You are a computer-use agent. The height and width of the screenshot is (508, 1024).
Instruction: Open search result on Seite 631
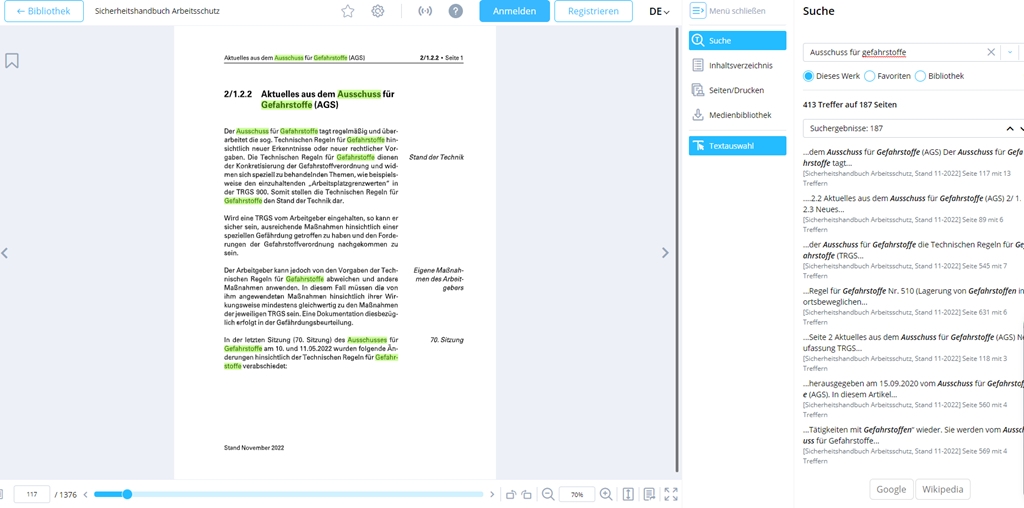(x=913, y=306)
